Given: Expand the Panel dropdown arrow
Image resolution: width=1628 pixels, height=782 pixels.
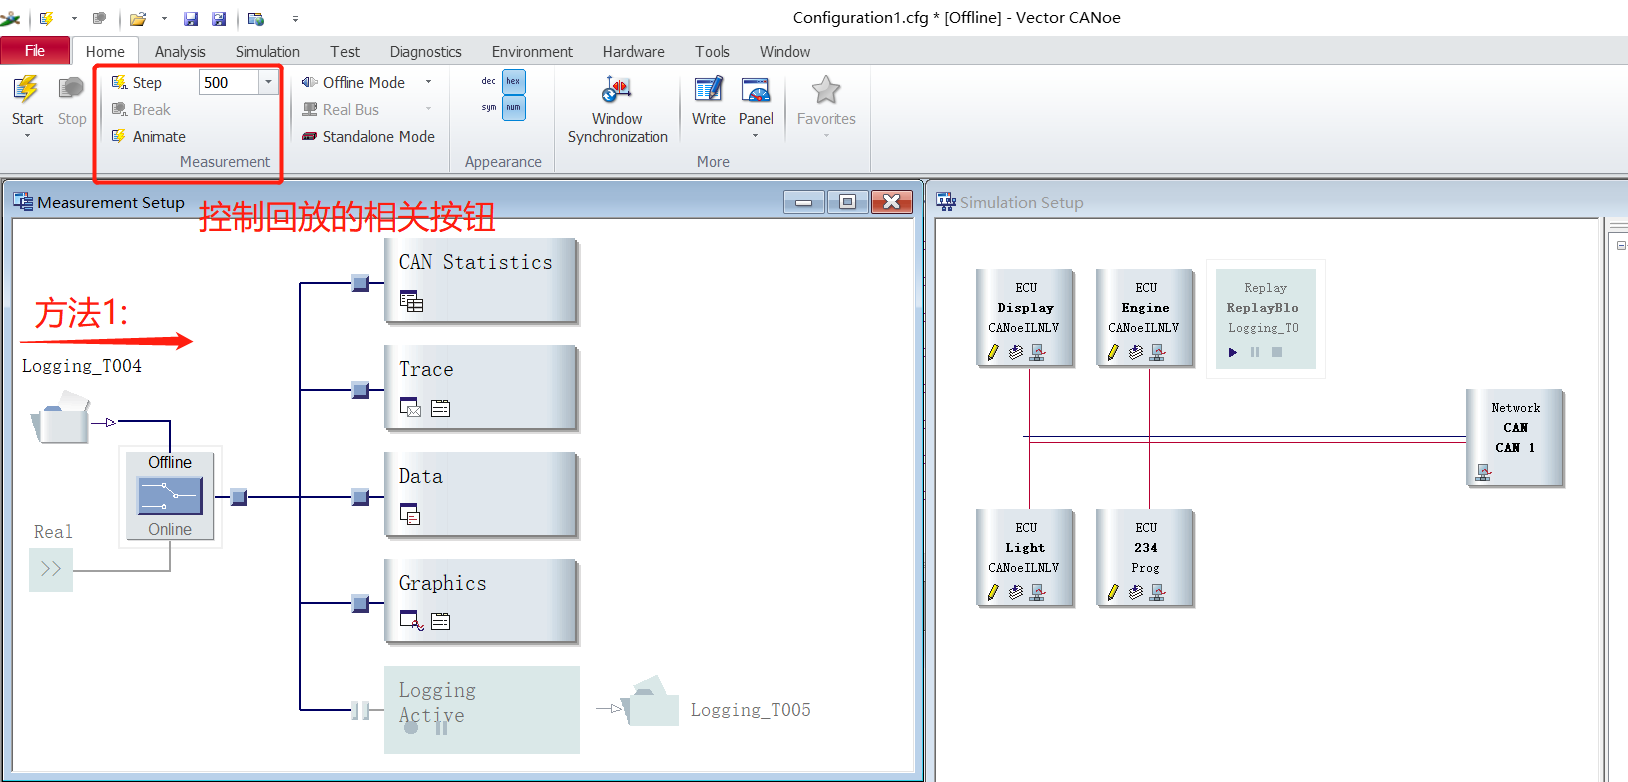Looking at the screenshot, I should [x=756, y=136].
